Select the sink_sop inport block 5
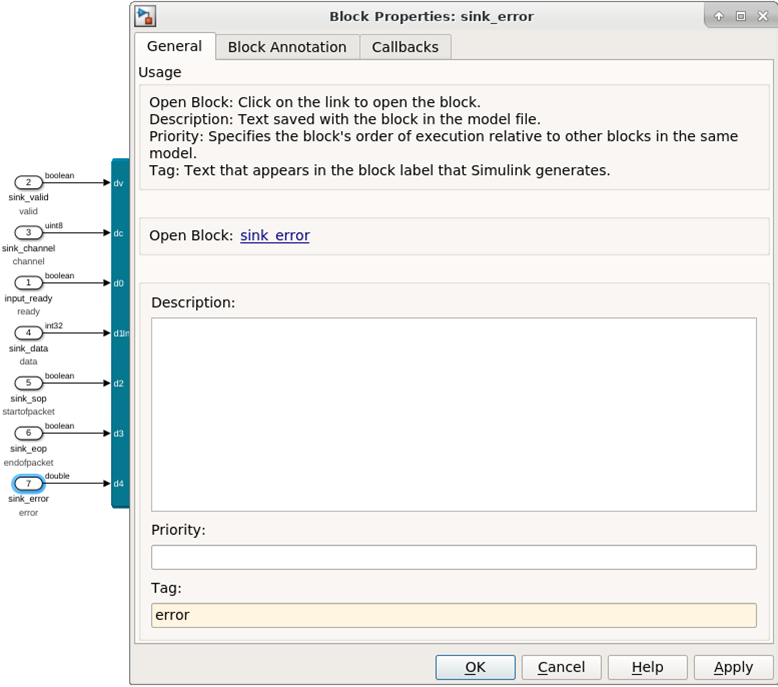Screen dimensions: 778x687 pos(28,382)
